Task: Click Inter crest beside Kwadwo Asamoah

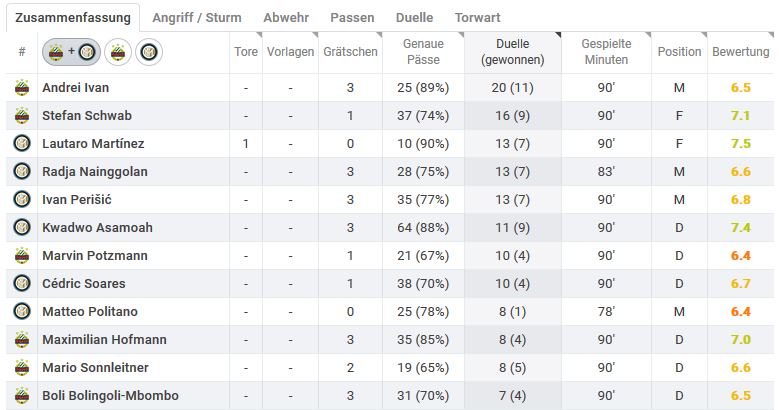Action: [22, 228]
